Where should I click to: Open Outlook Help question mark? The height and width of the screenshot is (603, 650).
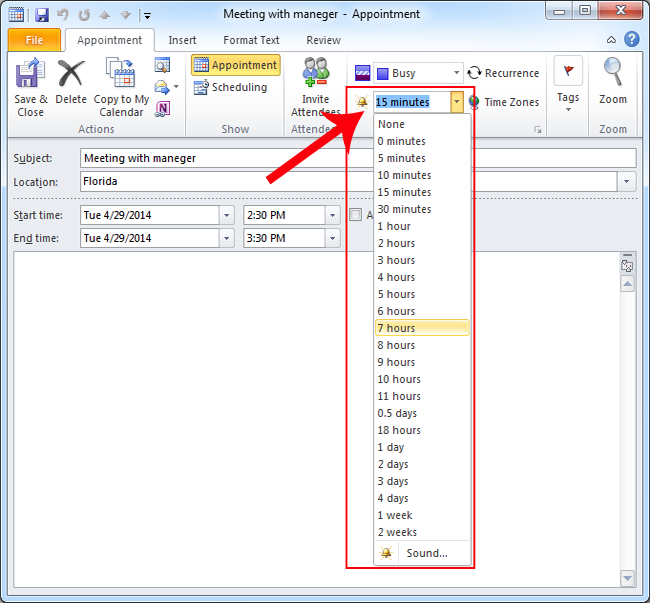click(632, 40)
